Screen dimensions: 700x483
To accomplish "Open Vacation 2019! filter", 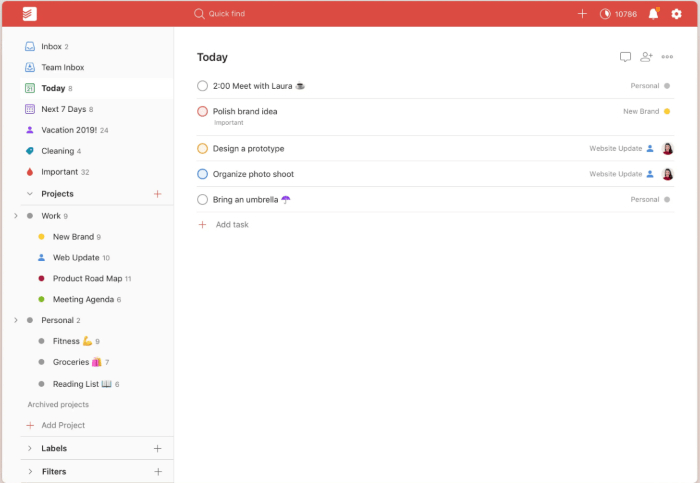I will (x=96, y=130).
